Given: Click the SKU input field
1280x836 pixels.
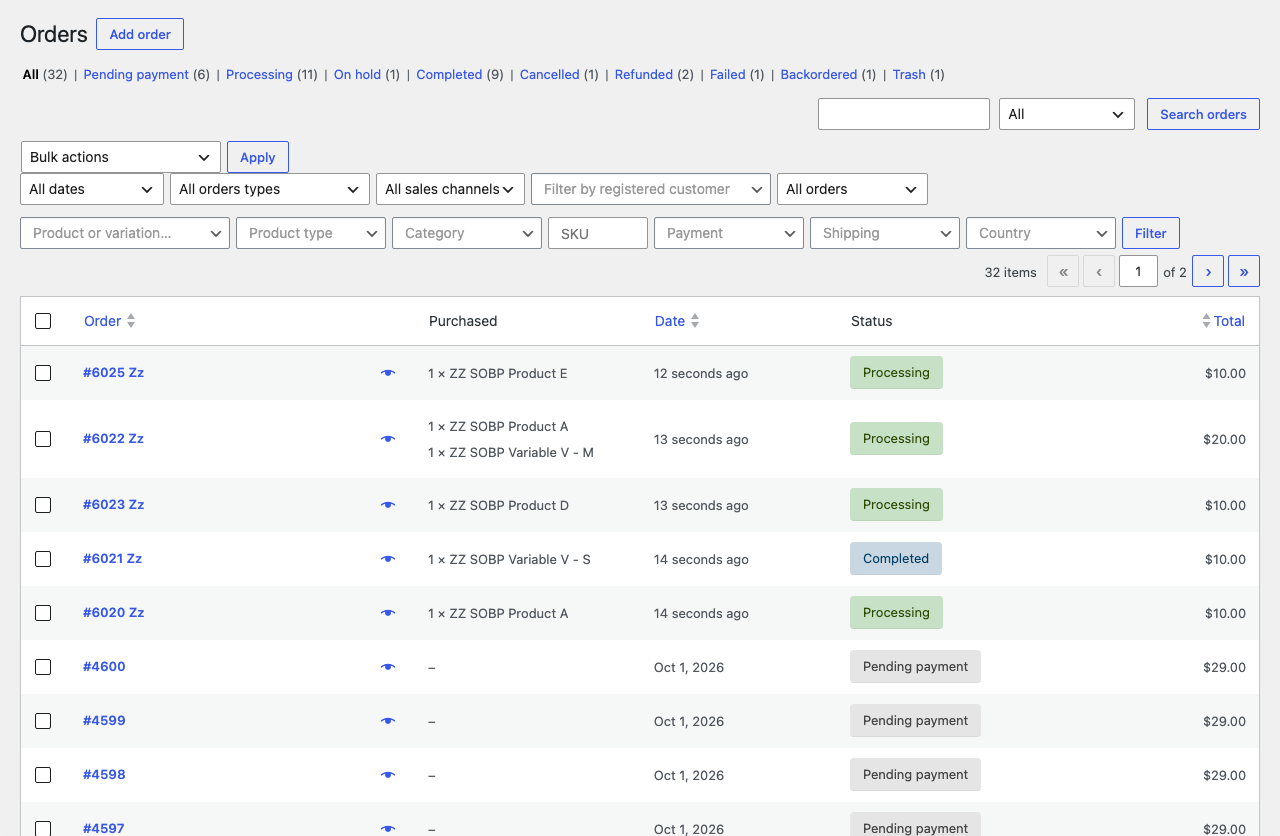Looking at the screenshot, I should point(598,233).
